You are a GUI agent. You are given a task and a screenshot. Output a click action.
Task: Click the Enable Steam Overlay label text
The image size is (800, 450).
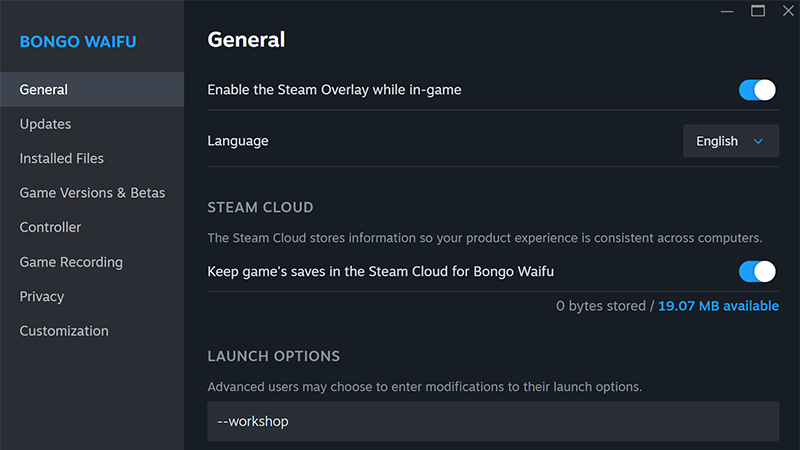[x=334, y=90]
